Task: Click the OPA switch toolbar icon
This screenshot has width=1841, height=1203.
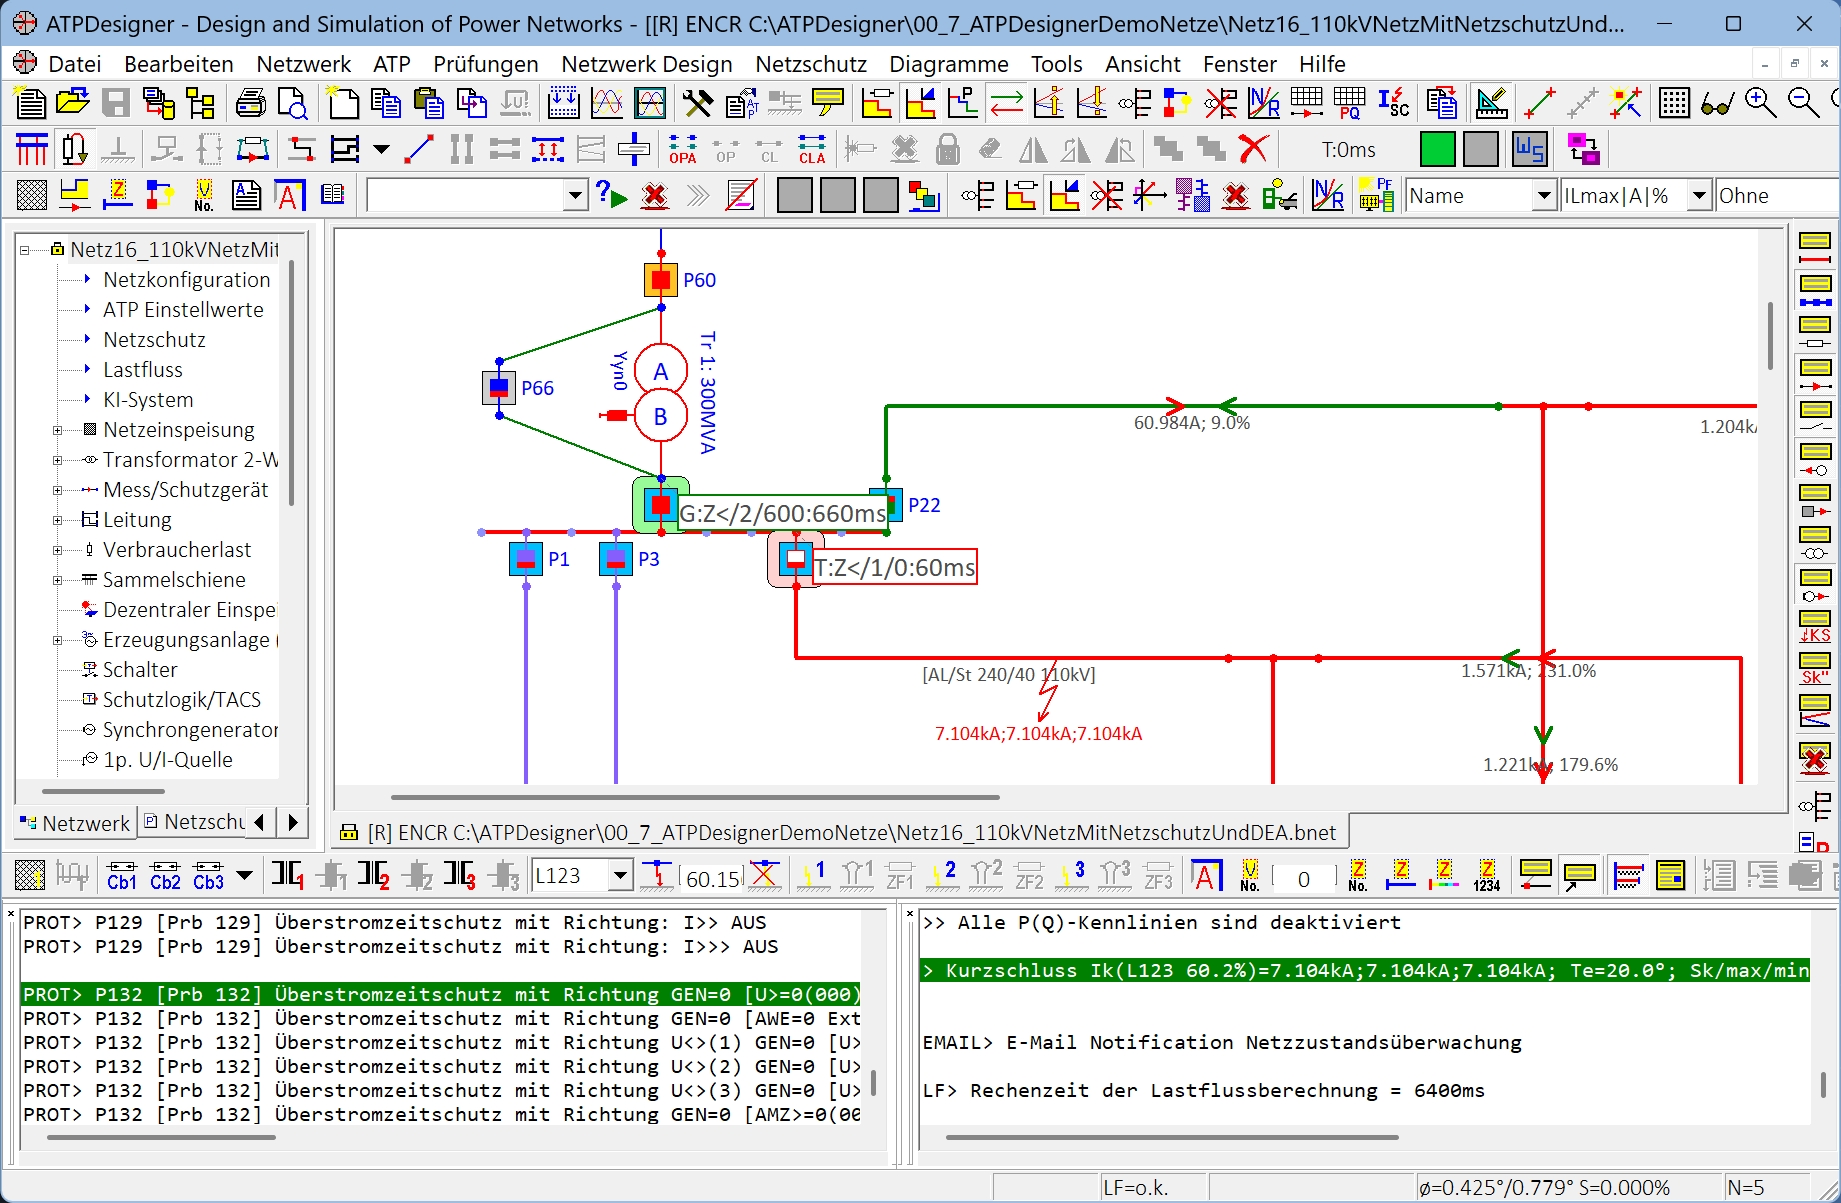Action: point(682,150)
